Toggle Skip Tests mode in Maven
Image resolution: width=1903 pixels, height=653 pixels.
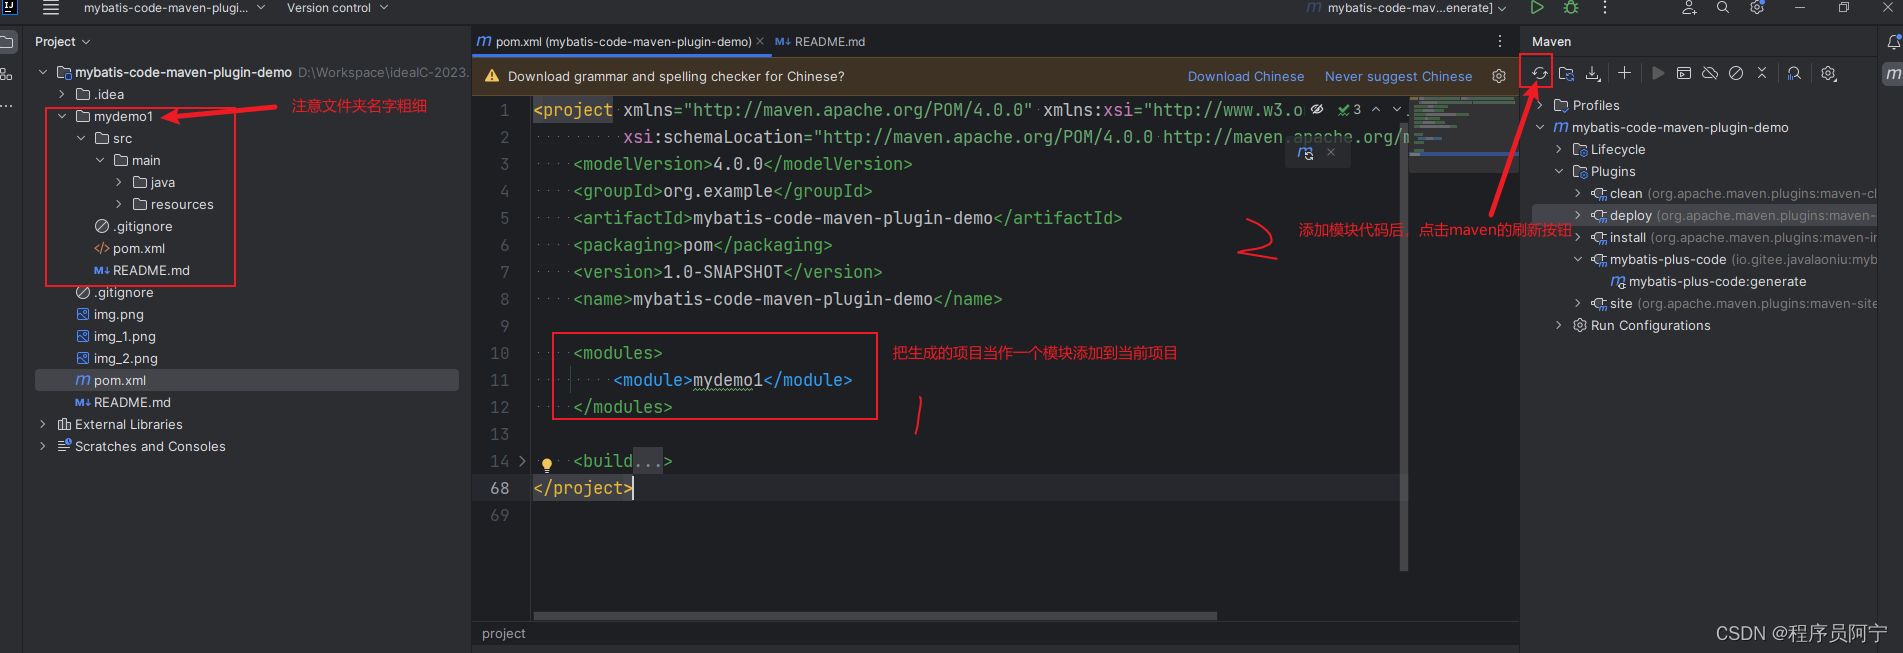click(1736, 73)
